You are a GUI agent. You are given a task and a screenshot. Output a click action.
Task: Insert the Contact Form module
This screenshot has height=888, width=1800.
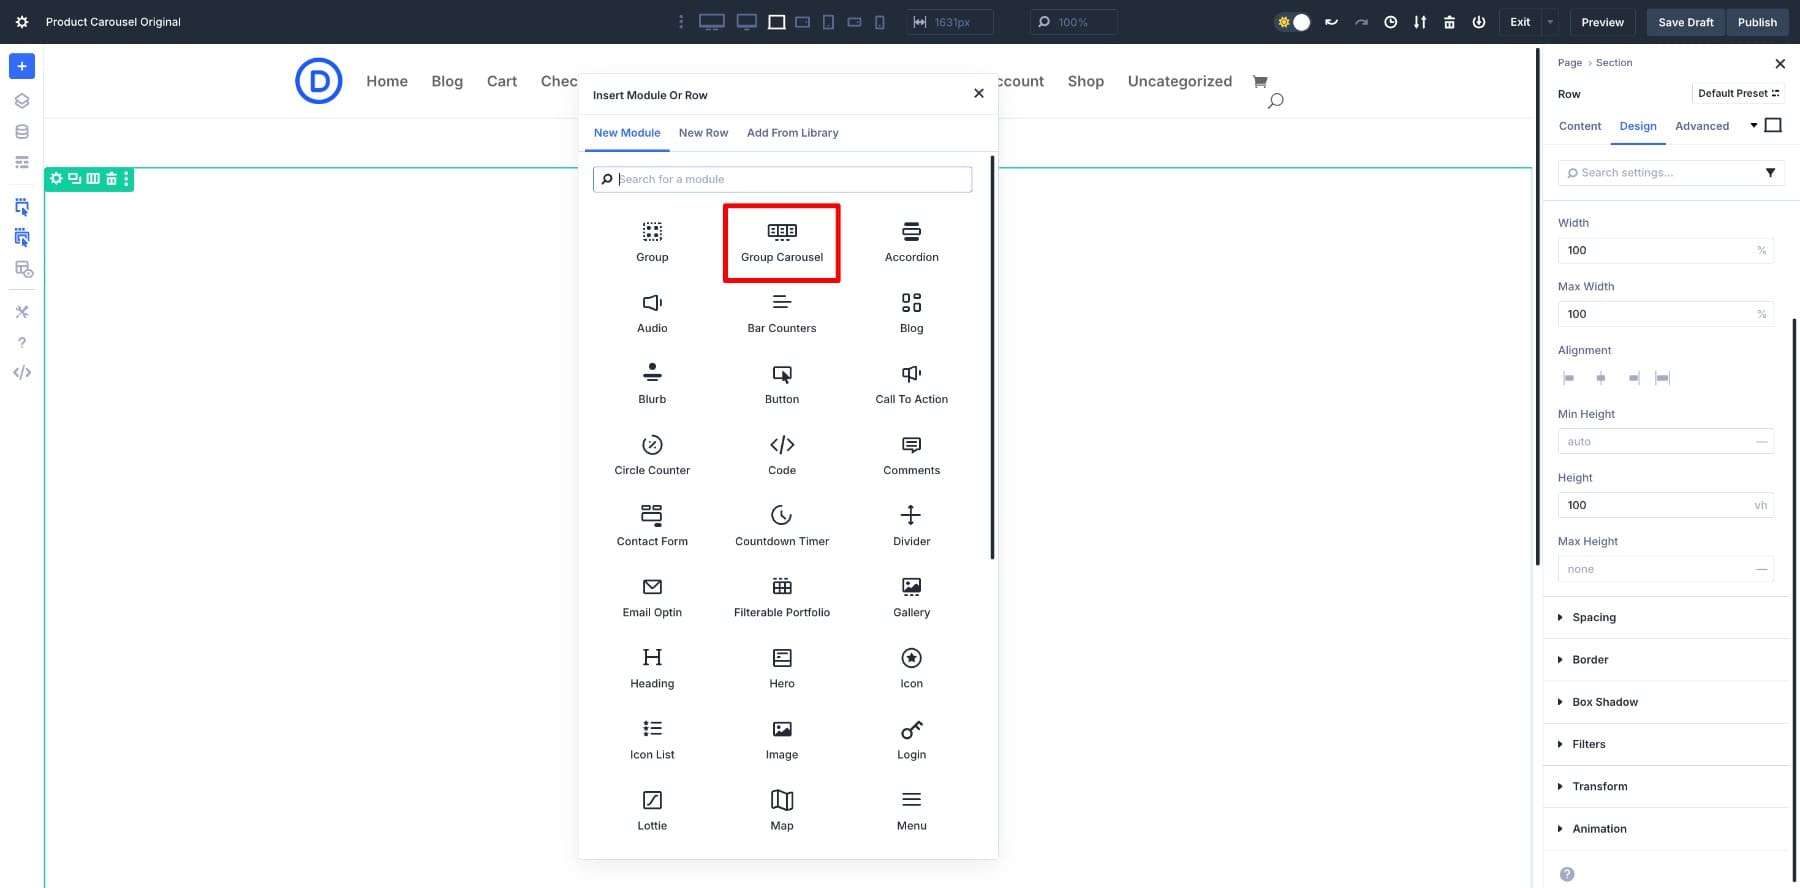point(652,527)
